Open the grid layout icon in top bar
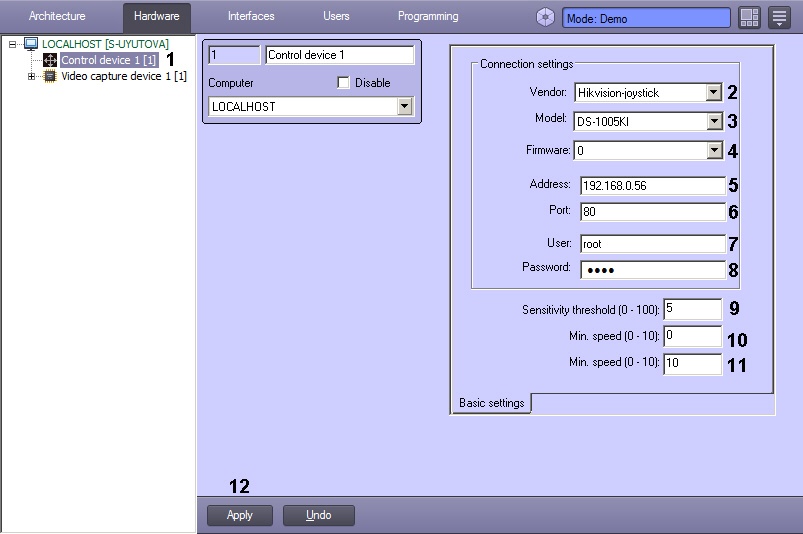The height and width of the screenshot is (534, 803). coord(750,17)
